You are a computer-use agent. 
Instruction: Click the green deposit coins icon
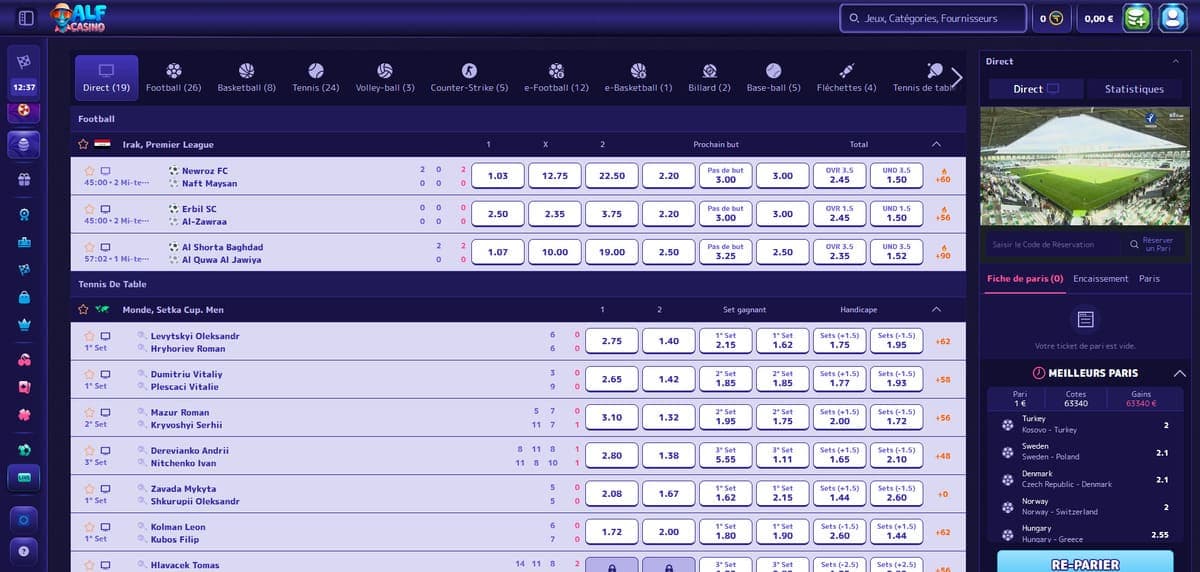1137,18
